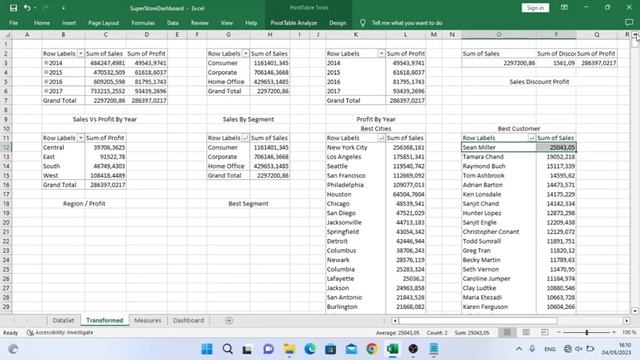Open the Design ribbon tab
Screen dimensions: 640x360
(338, 23)
